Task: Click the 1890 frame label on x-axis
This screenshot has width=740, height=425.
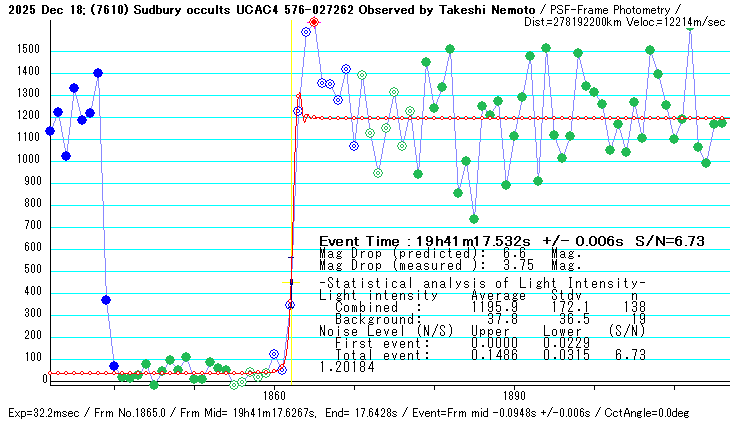Action: pyautogui.click(x=514, y=397)
